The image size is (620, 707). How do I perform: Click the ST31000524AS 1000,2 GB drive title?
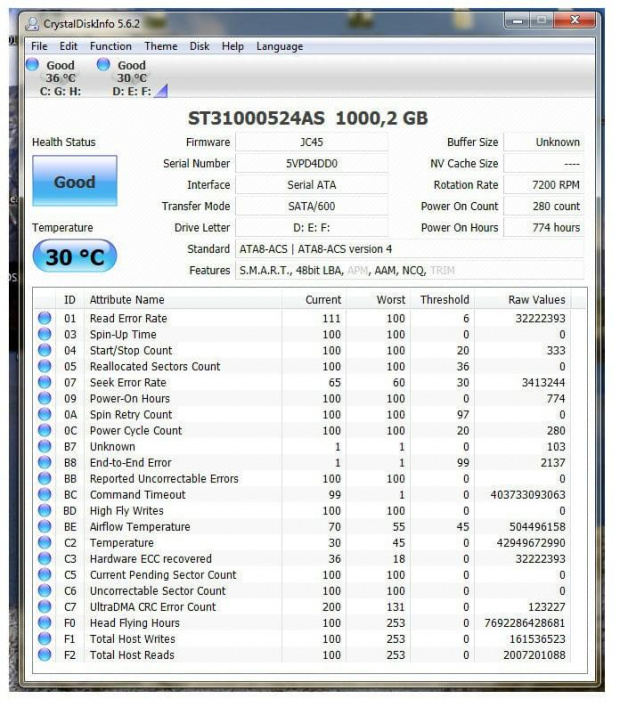[308, 118]
